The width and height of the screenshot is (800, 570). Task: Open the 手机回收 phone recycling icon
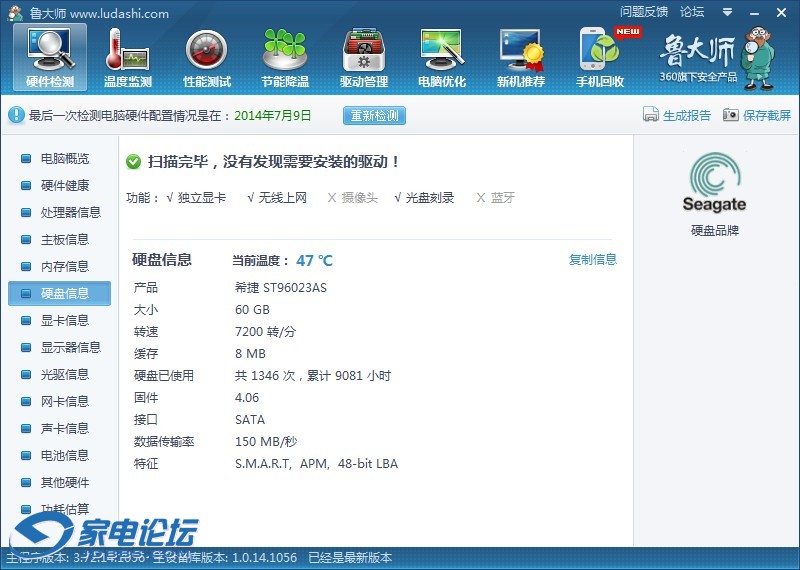point(600,57)
